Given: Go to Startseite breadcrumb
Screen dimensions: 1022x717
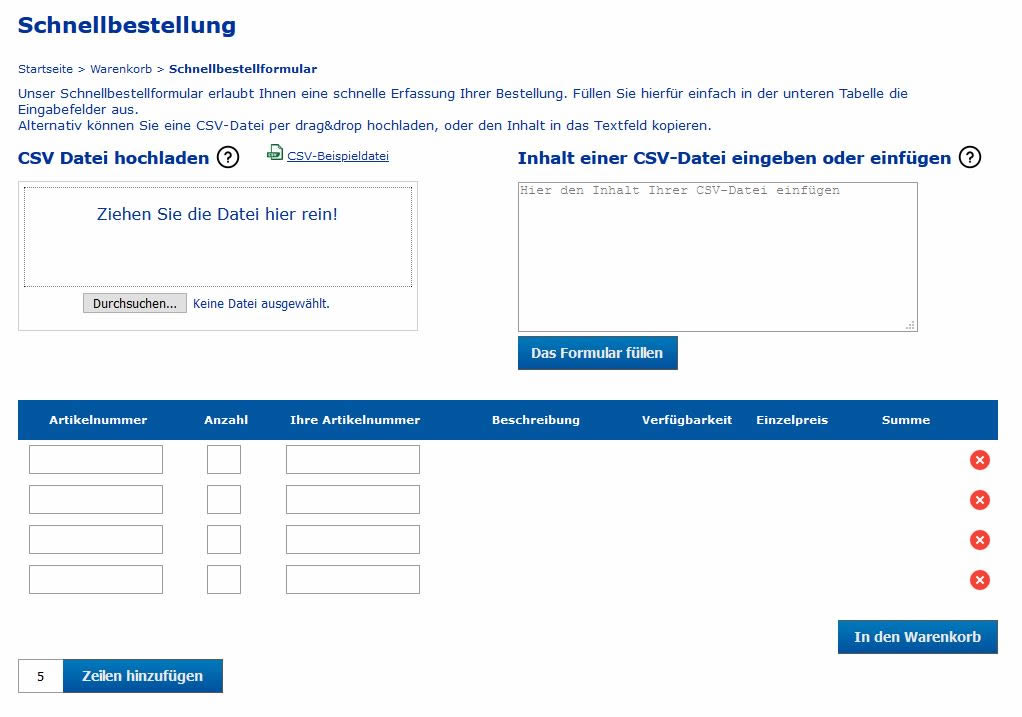Looking at the screenshot, I should click(45, 69).
